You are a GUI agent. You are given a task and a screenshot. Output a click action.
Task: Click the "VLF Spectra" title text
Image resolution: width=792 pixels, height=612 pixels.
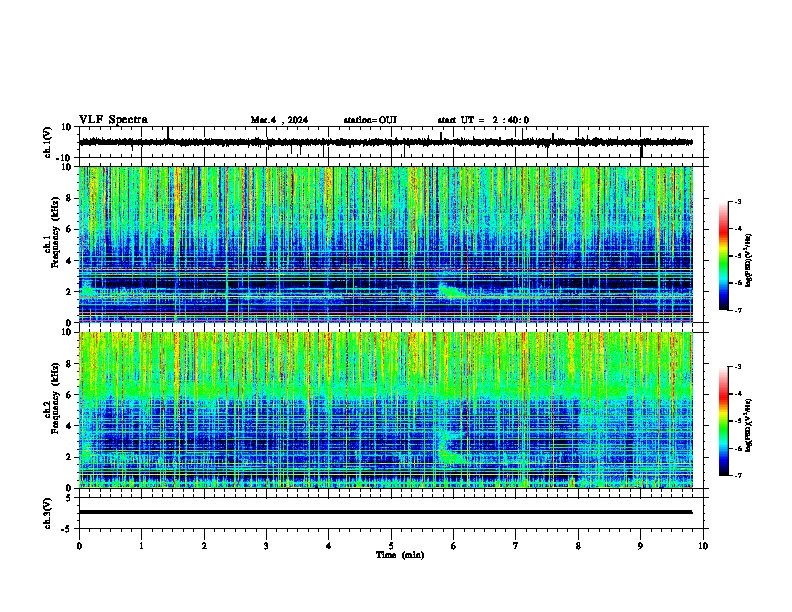coord(113,120)
